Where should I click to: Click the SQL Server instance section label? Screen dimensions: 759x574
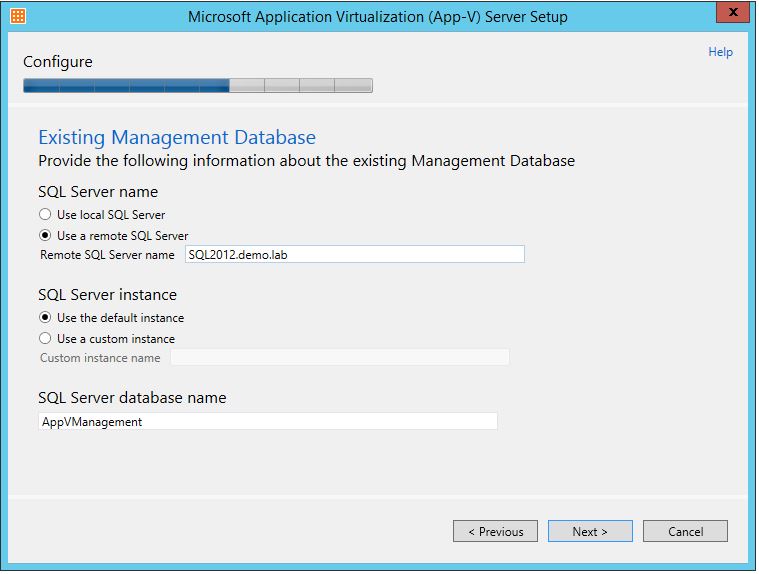coord(107,295)
